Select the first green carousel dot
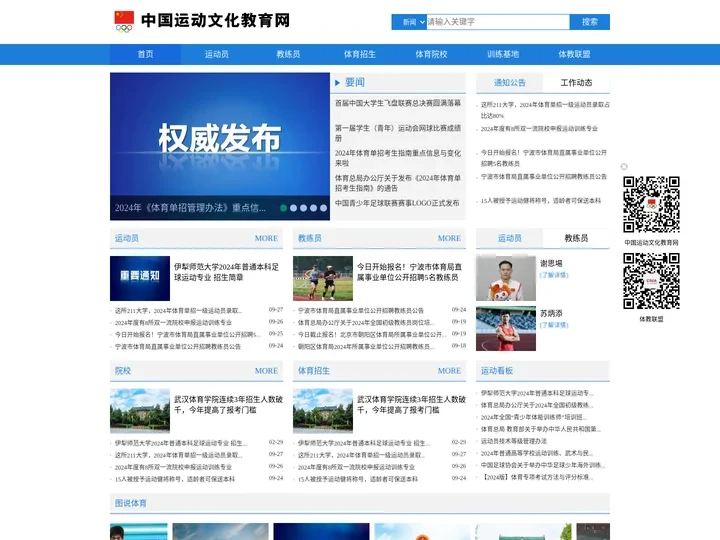This screenshot has width=720, height=540. (283, 208)
